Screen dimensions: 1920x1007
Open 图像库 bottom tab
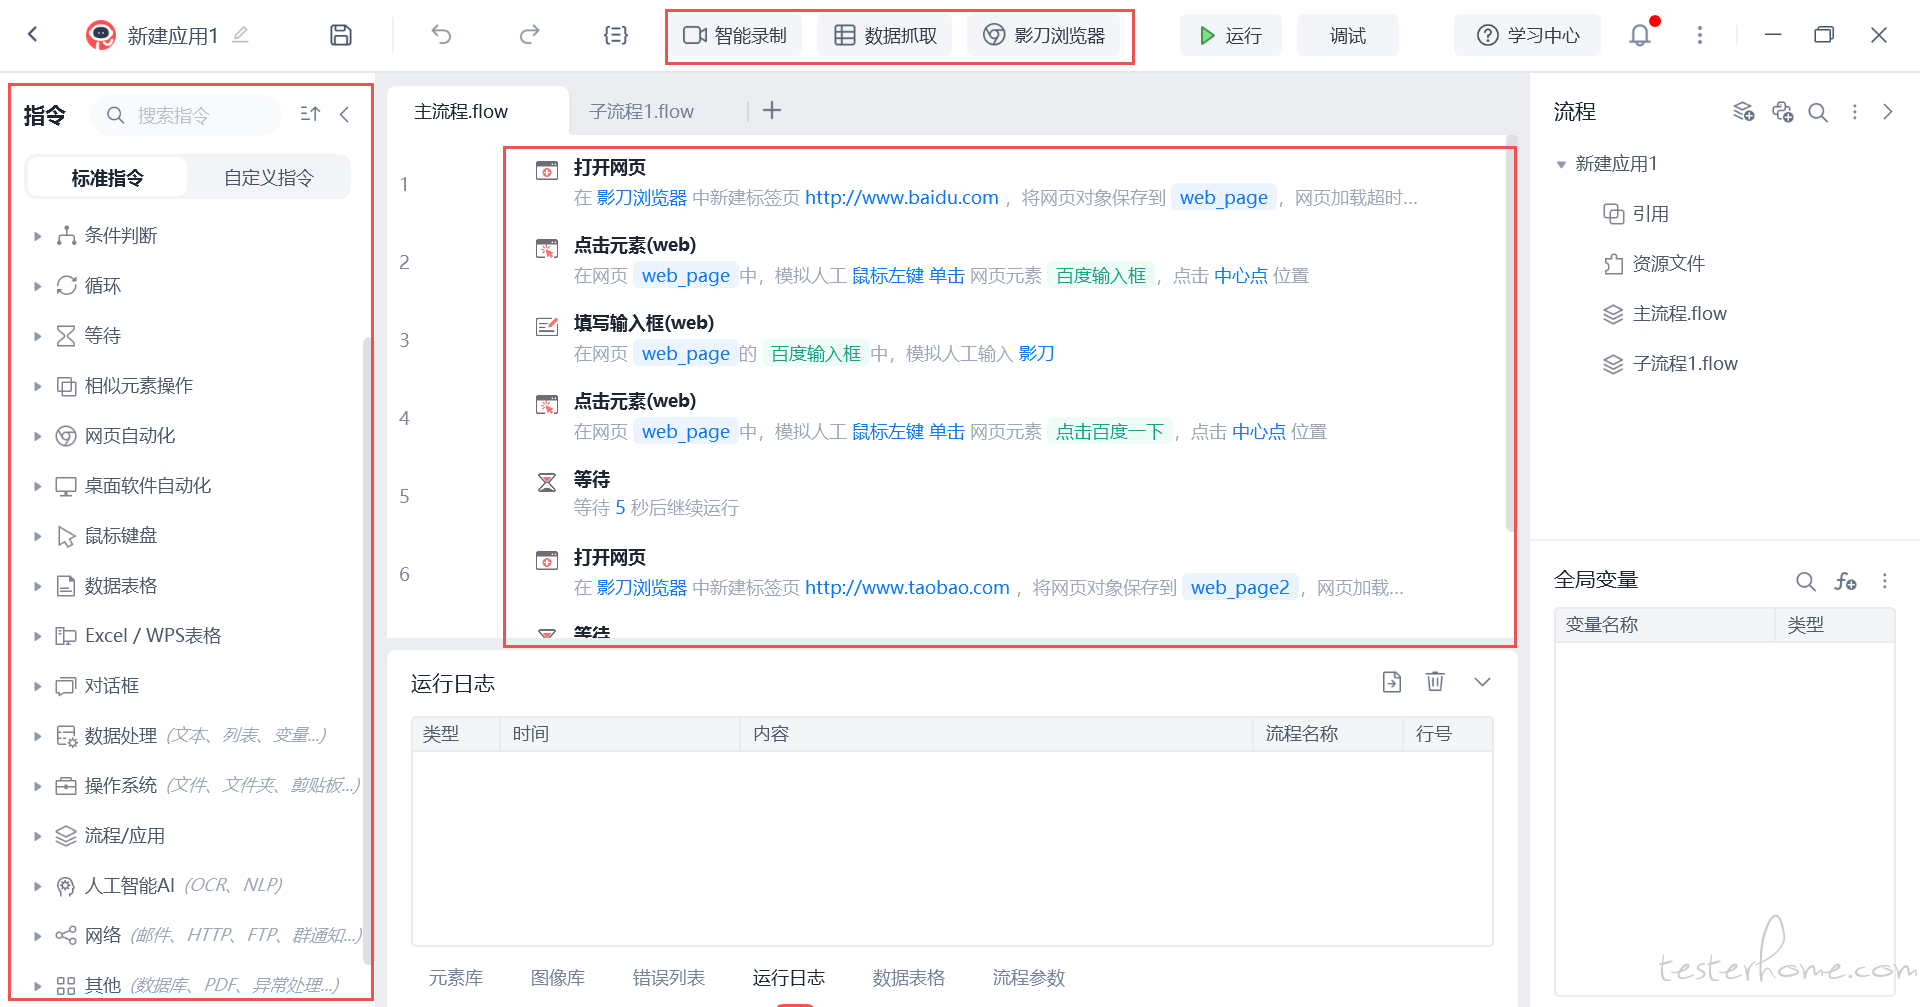558,978
